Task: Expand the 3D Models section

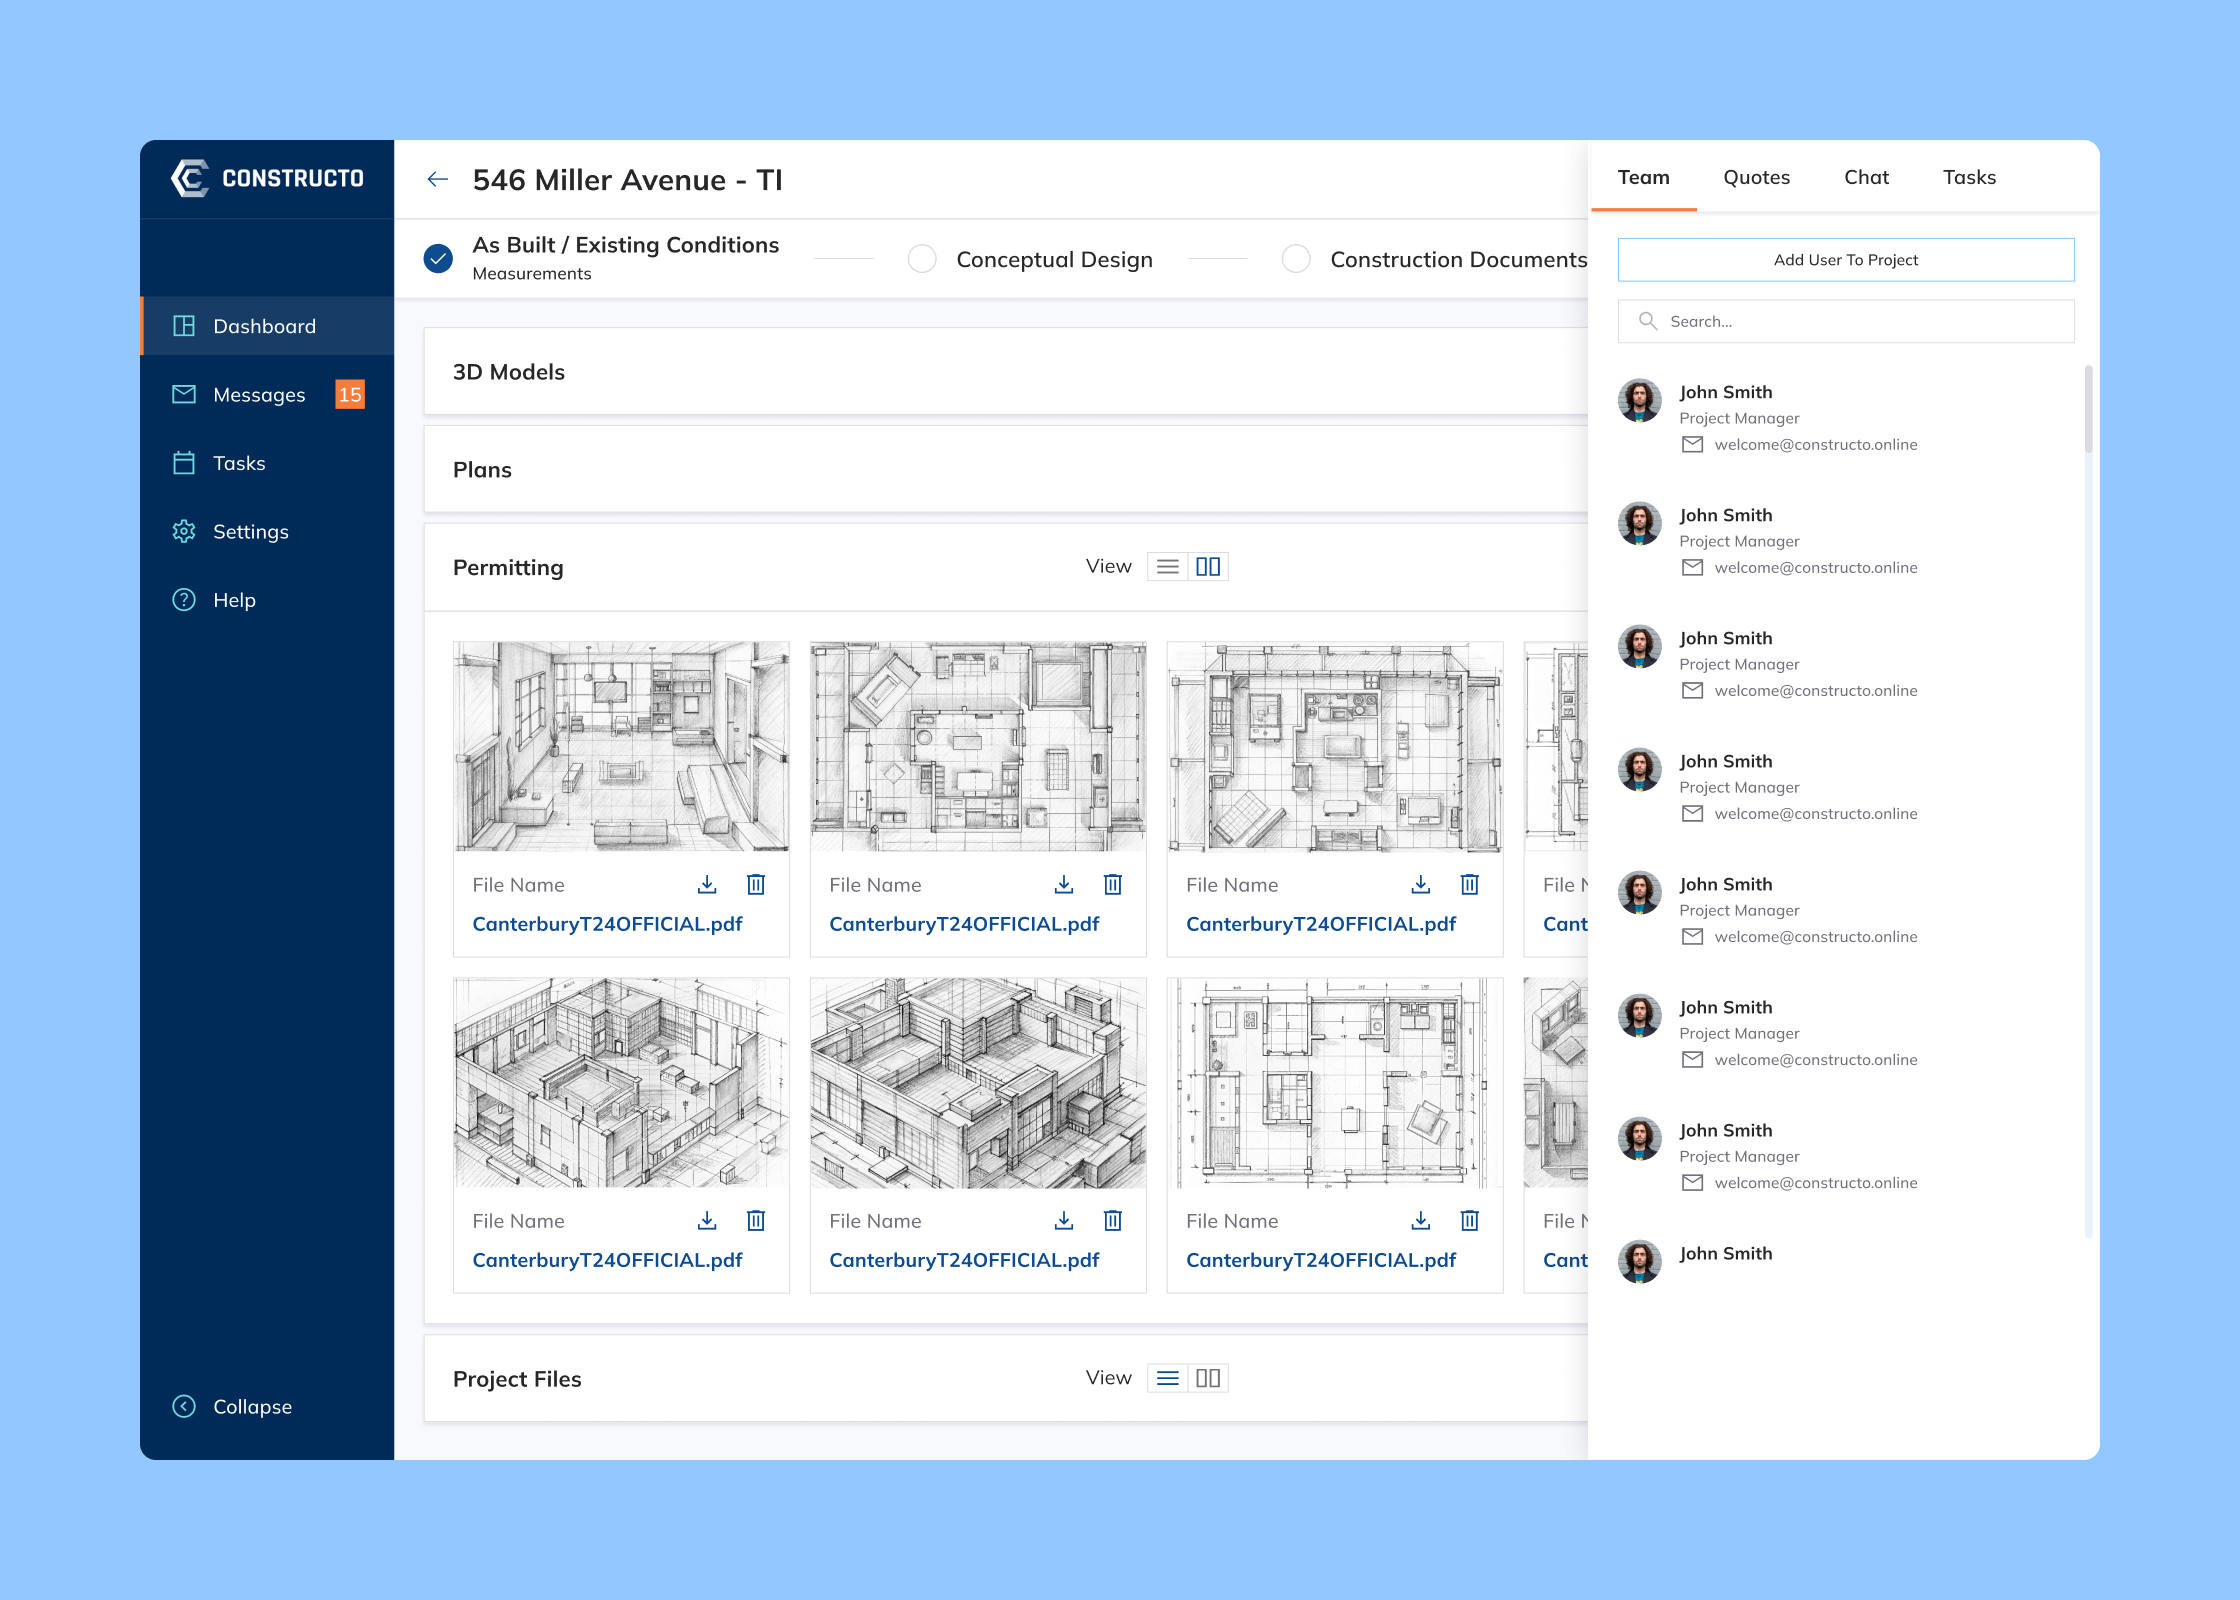Action: (x=509, y=371)
